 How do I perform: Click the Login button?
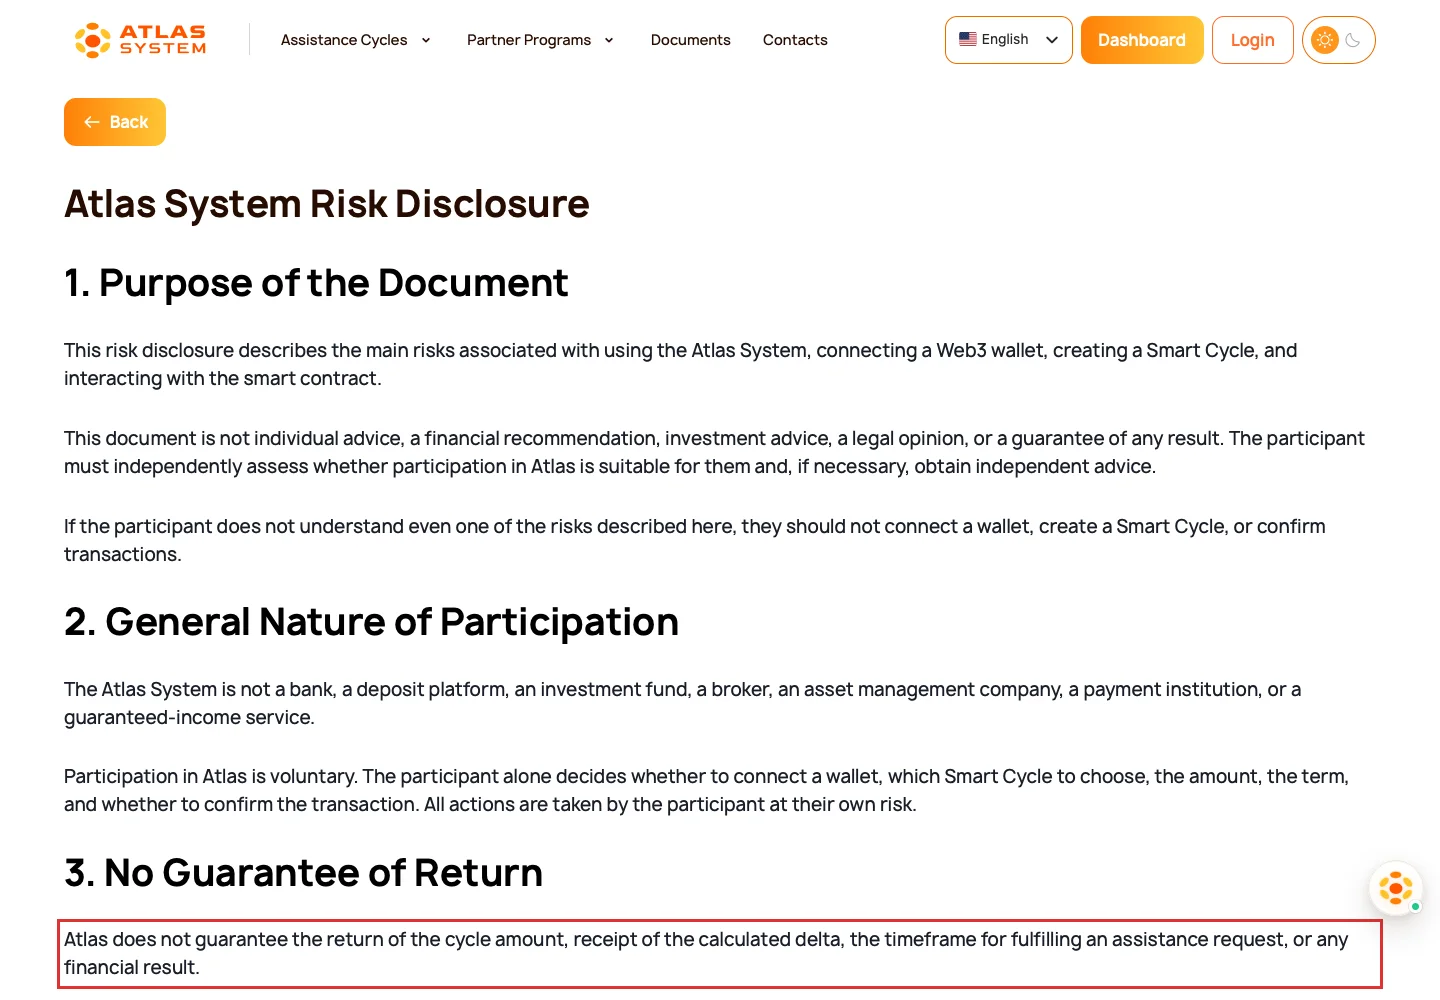coord(1253,40)
